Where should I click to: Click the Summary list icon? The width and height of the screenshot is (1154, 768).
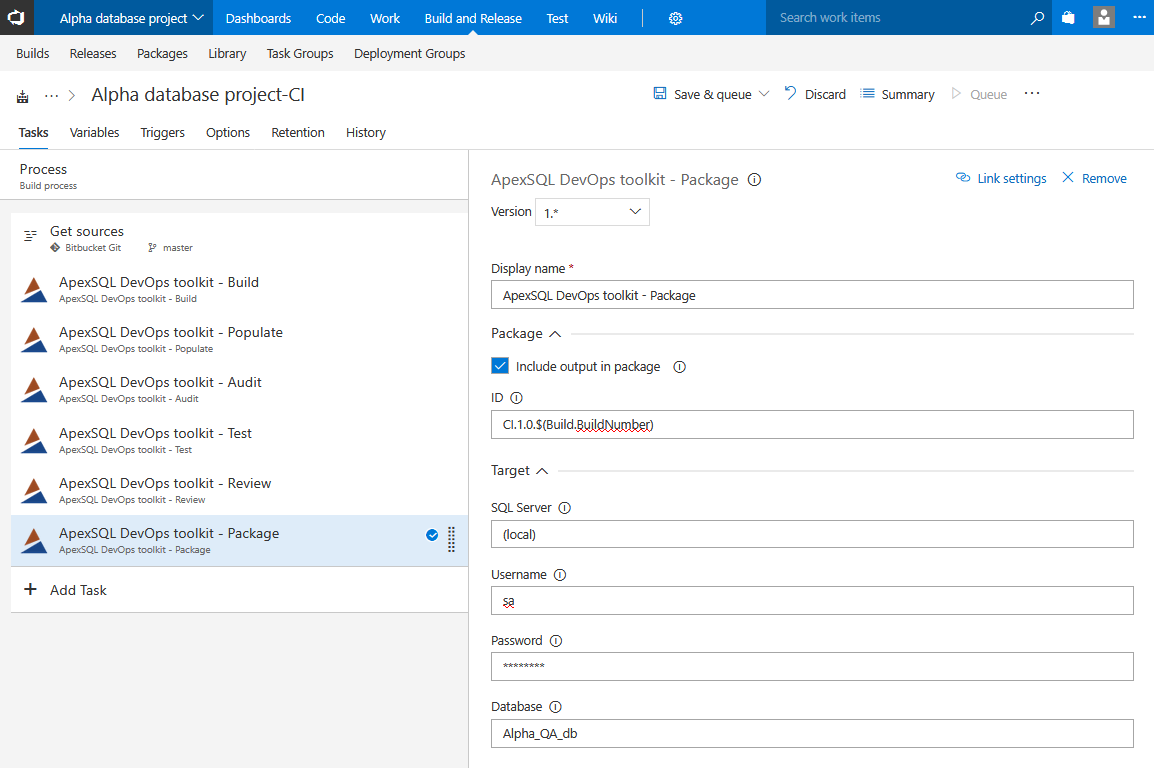tap(868, 93)
